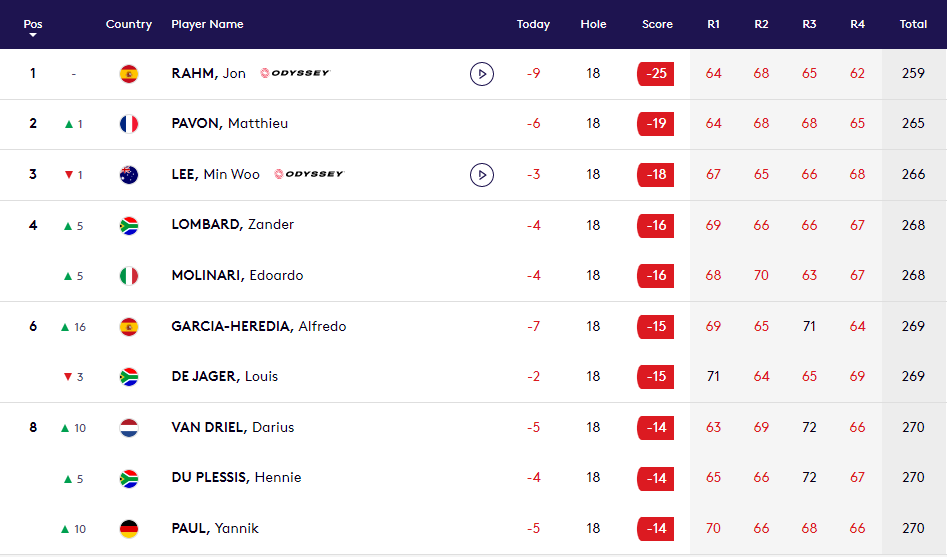
Task: Click the Germany flag beside Paul
Action: pyautogui.click(x=129, y=529)
